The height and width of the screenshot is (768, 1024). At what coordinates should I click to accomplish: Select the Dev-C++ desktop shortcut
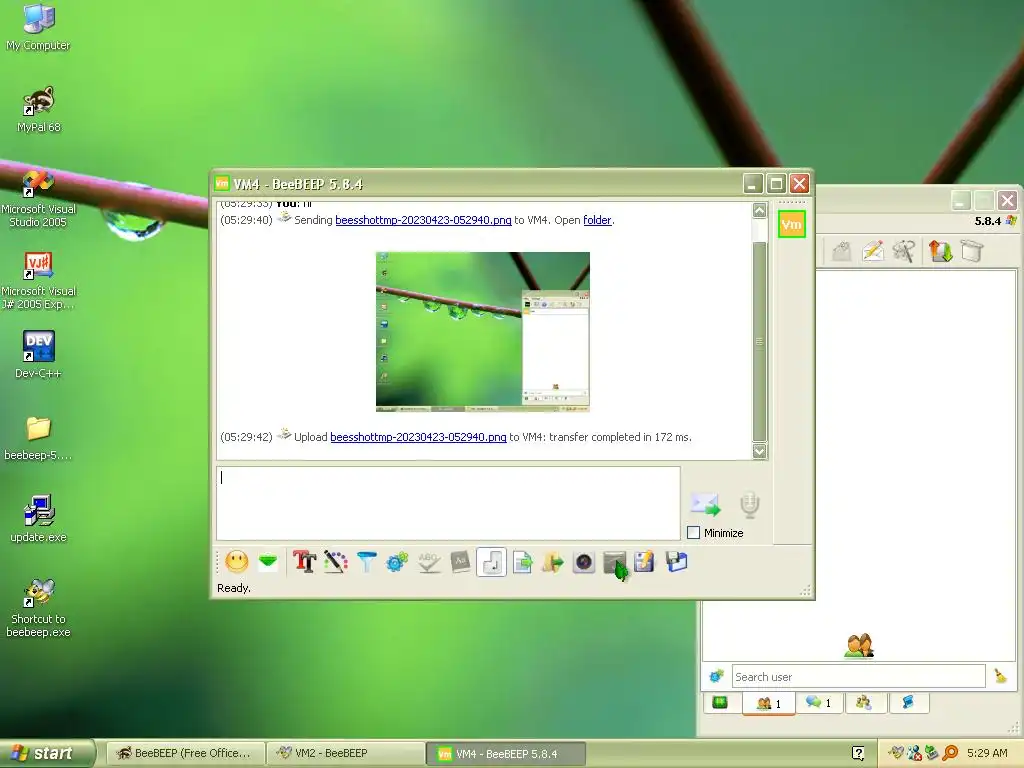[x=39, y=355]
